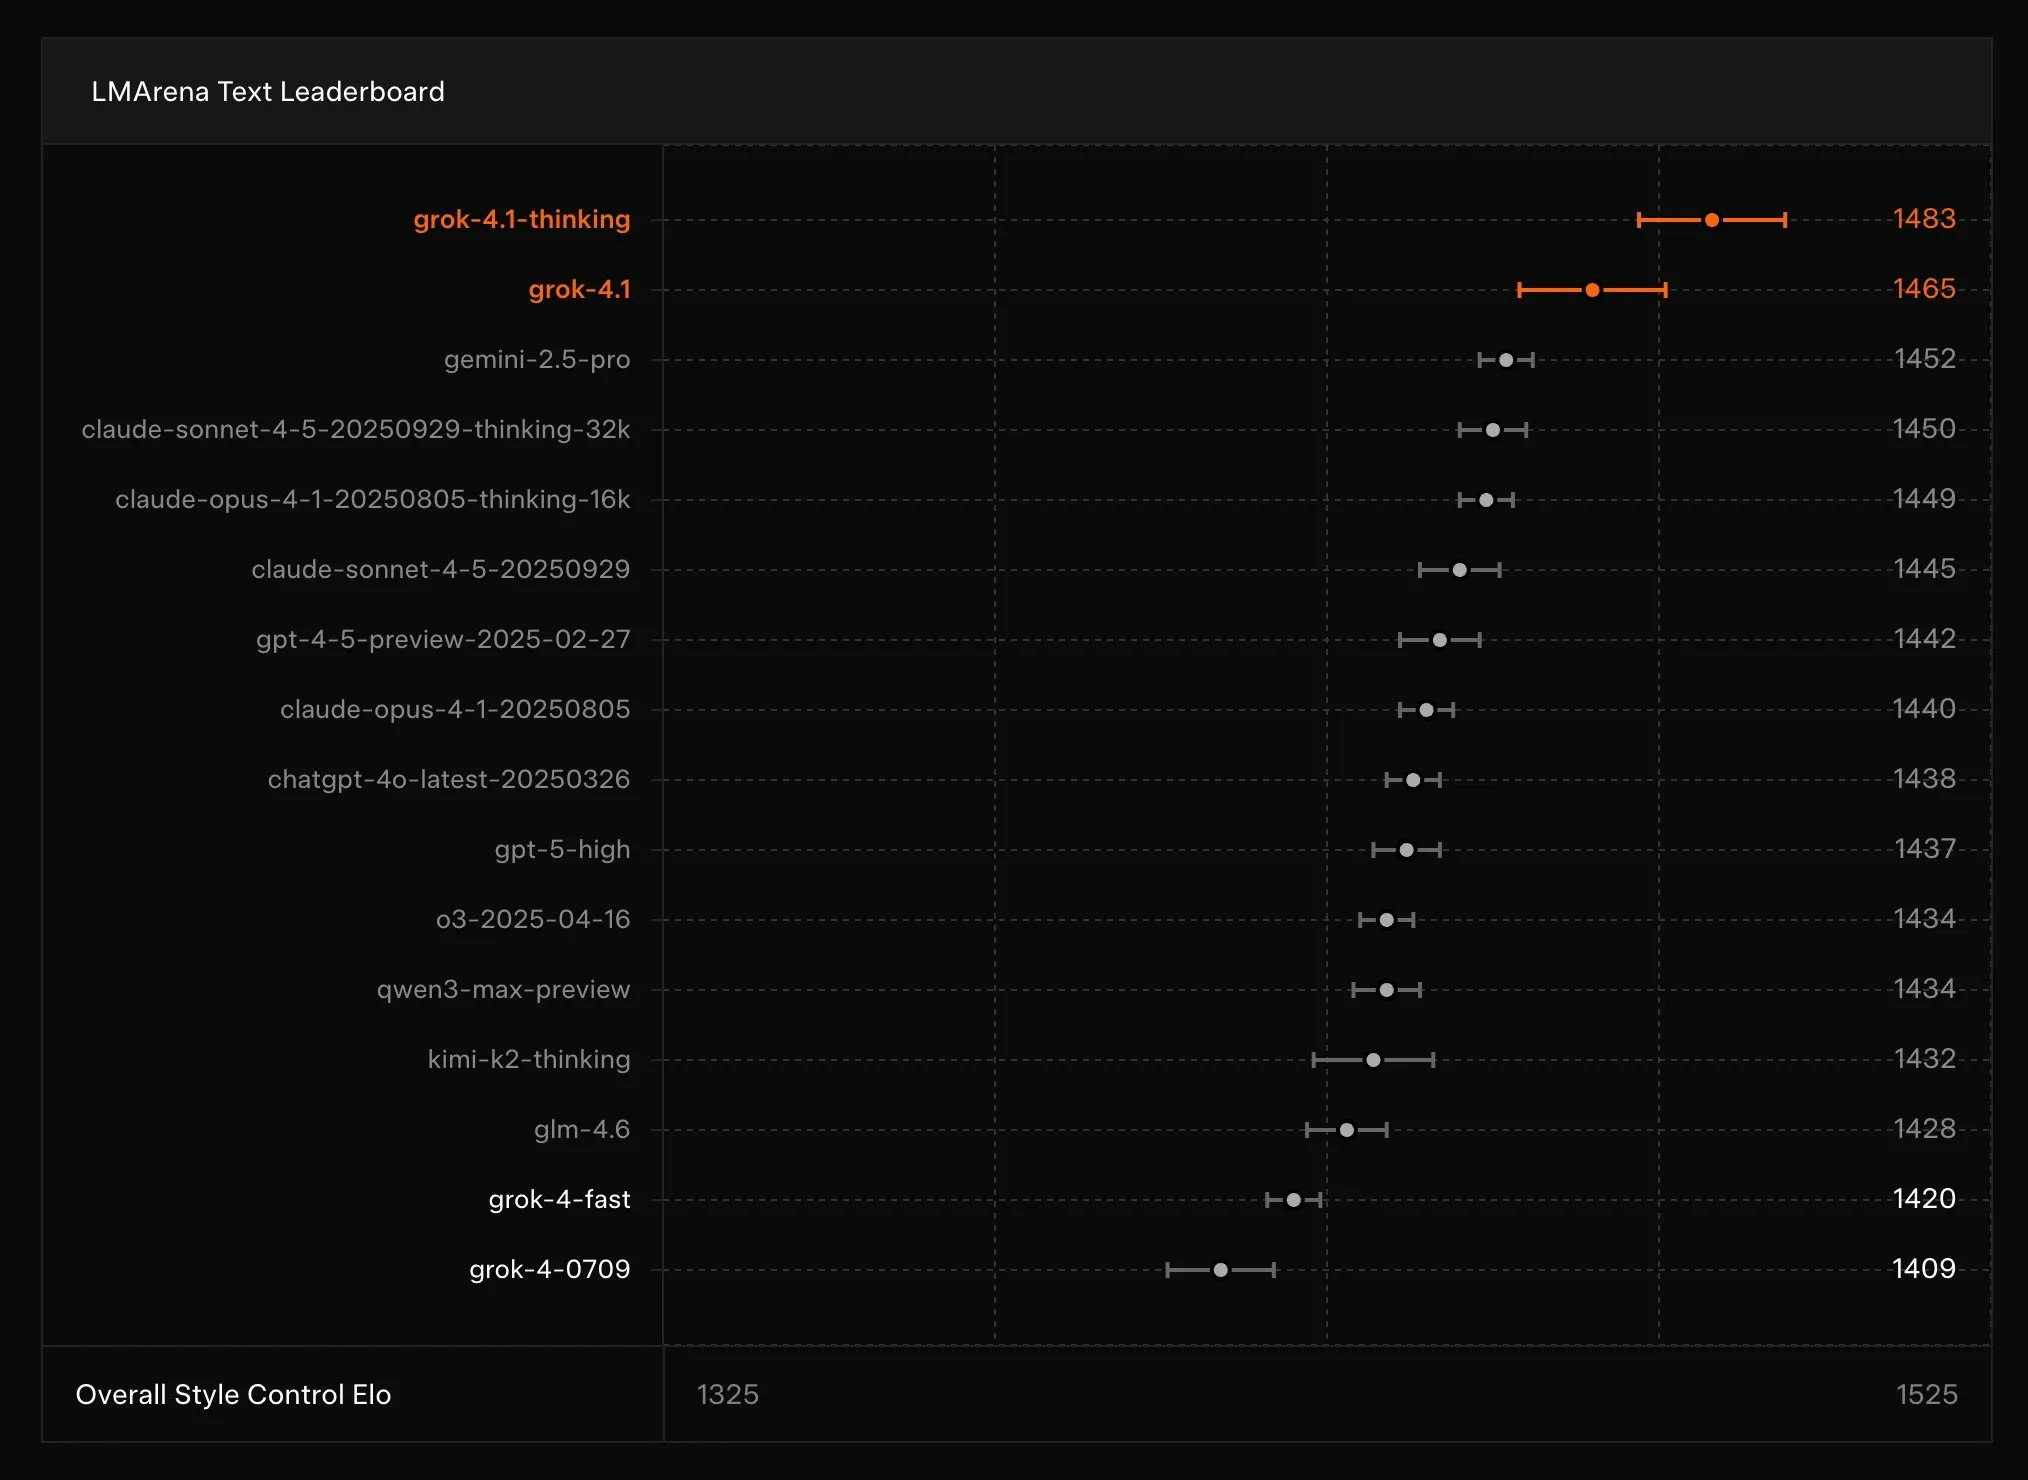The image size is (2028, 1480).
Task: Open the LMArena Text Leaderboard header
Action: coord(267,91)
